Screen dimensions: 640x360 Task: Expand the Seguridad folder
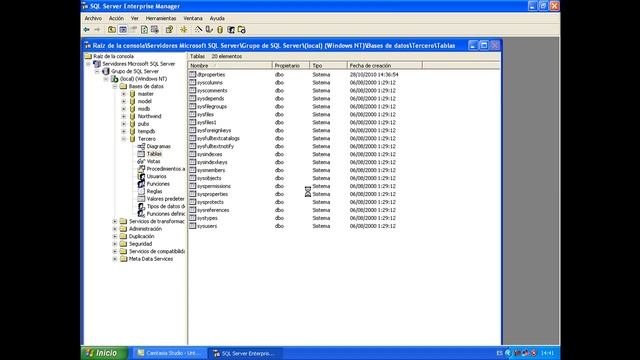tap(115, 244)
